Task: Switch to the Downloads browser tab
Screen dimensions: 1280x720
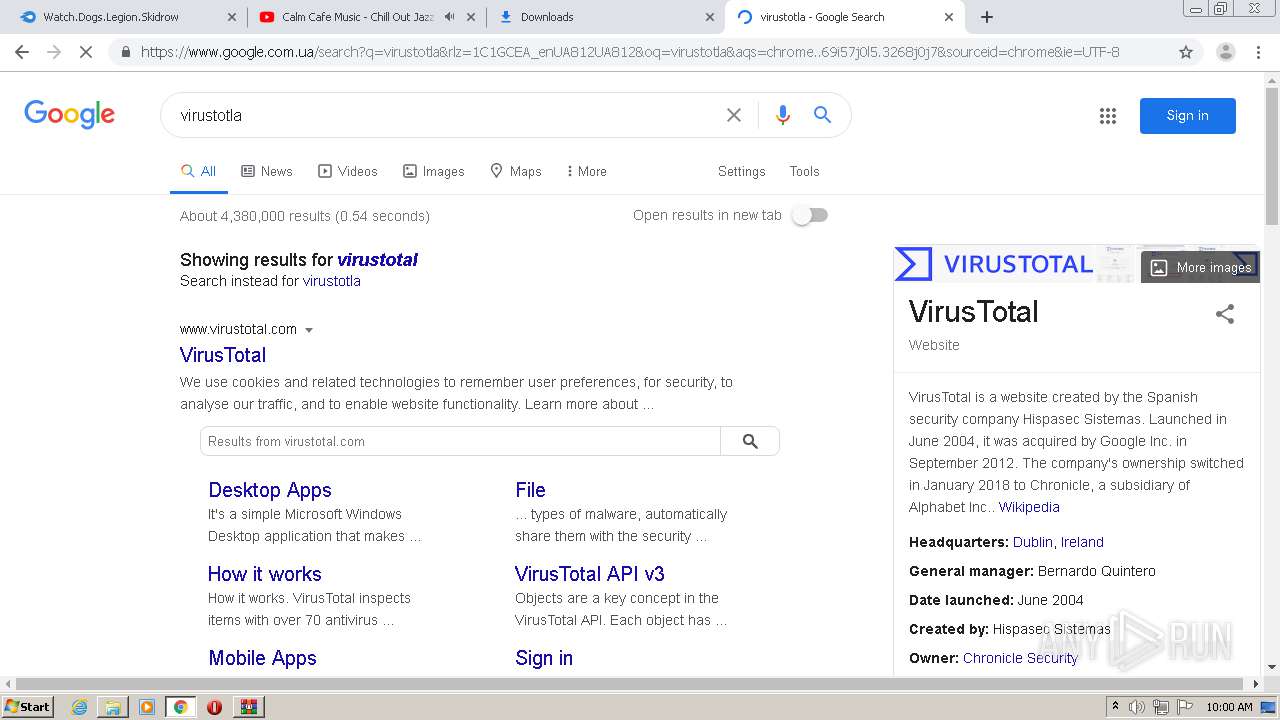Action: pos(606,17)
